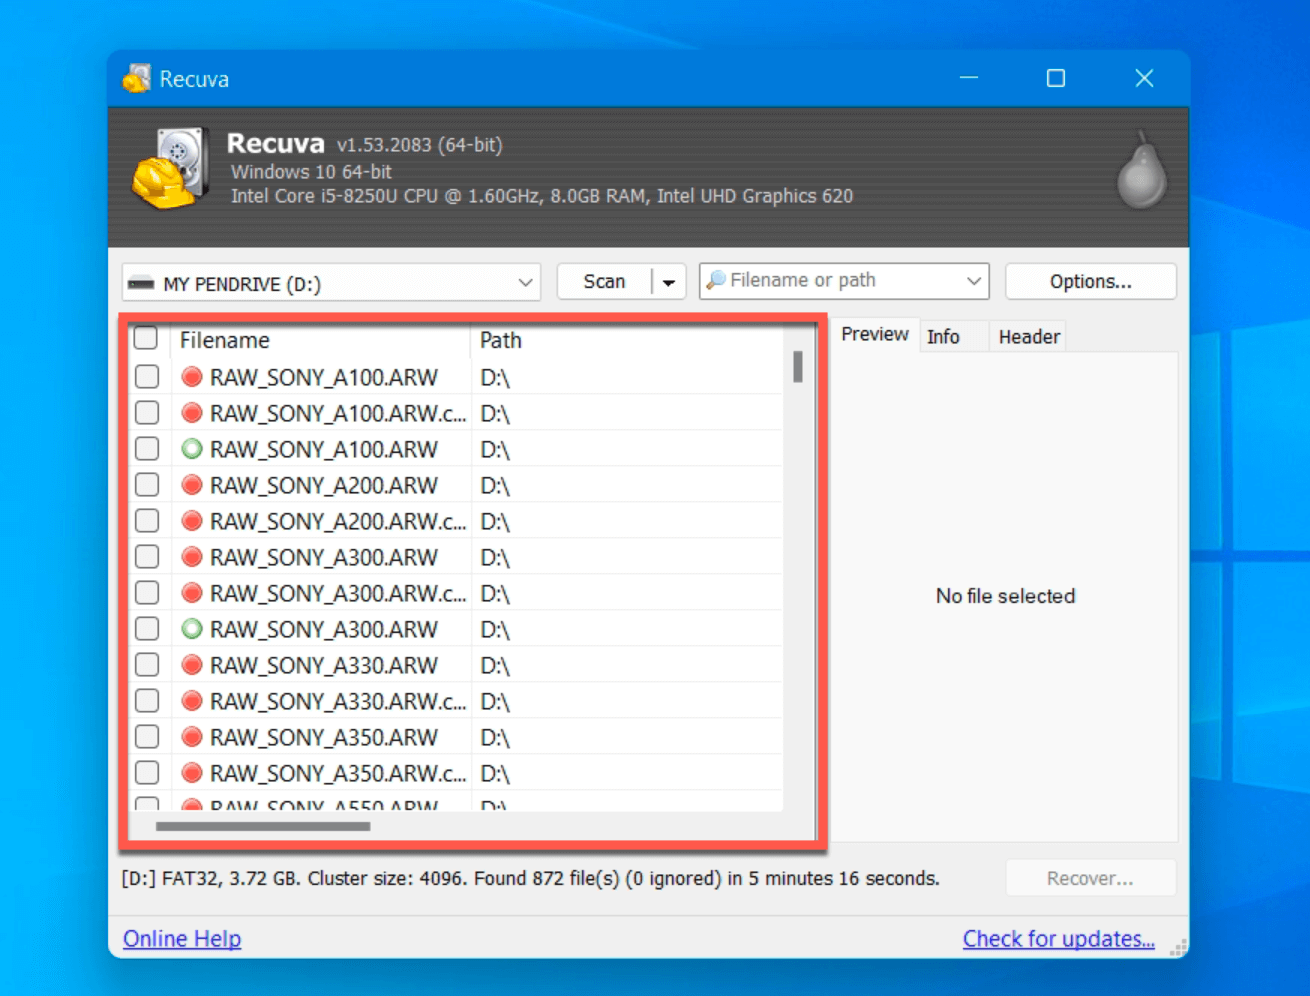
Task: Click the vertical scrollbar thumb in file list
Action: point(798,366)
